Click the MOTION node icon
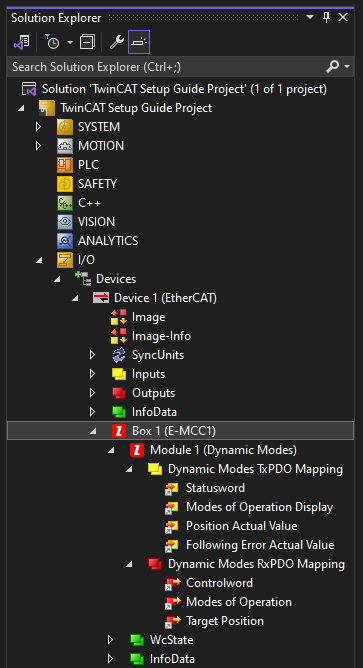The height and width of the screenshot is (668, 363). coord(65,146)
